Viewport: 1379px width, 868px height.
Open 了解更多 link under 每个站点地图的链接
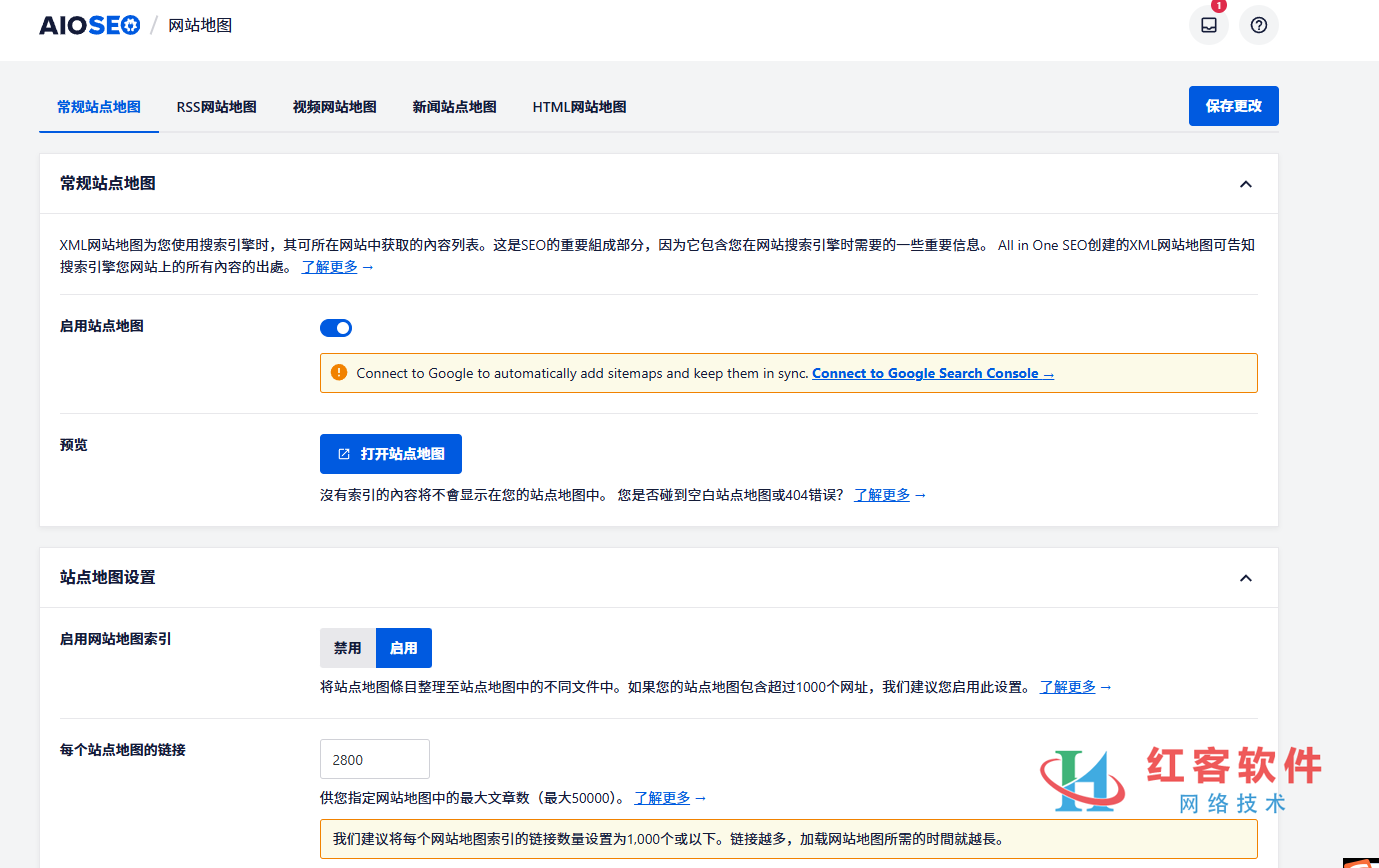[662, 798]
